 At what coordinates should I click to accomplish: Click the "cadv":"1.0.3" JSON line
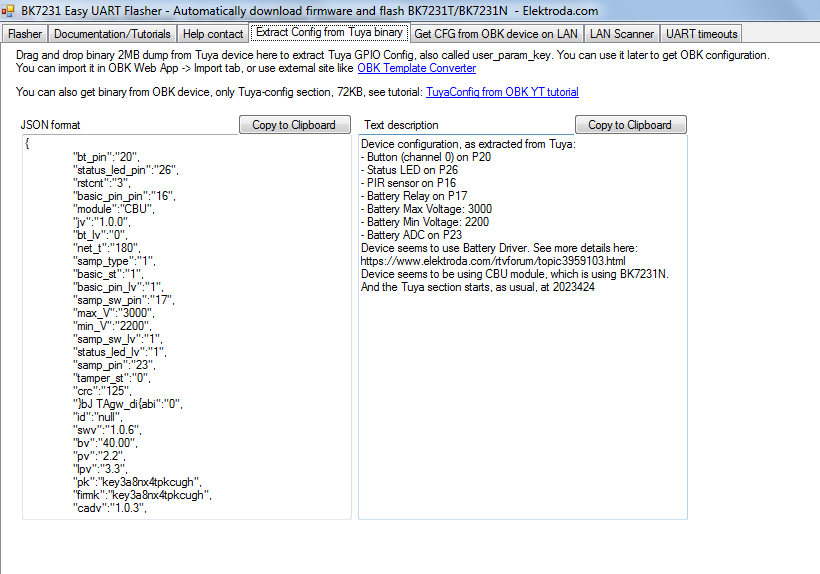110,508
